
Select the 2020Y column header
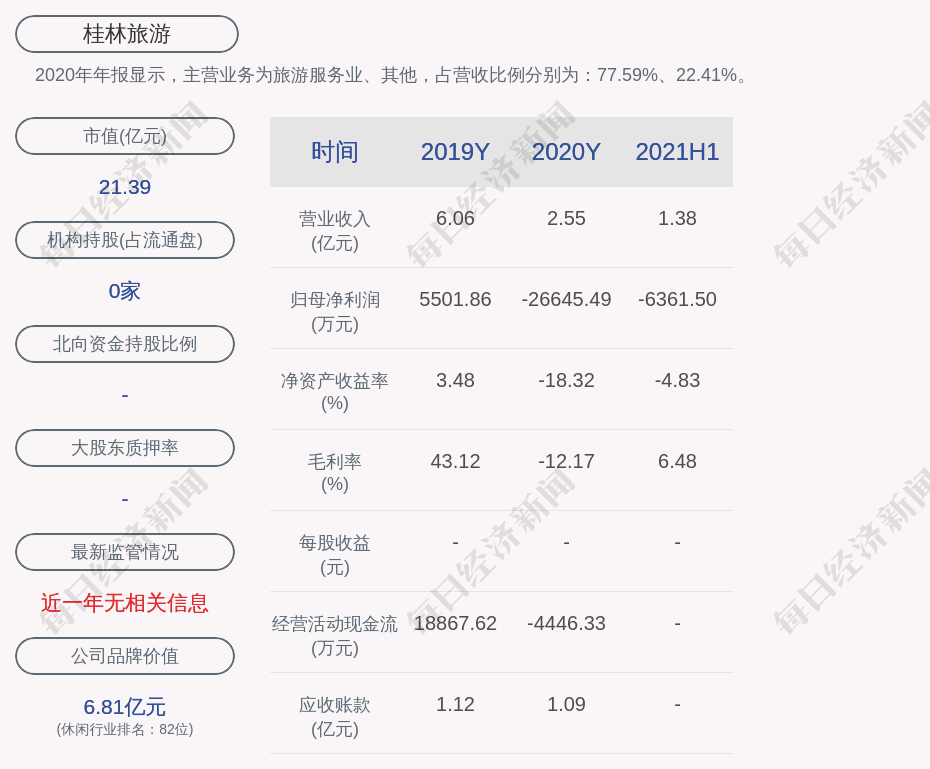pyautogui.click(x=566, y=152)
